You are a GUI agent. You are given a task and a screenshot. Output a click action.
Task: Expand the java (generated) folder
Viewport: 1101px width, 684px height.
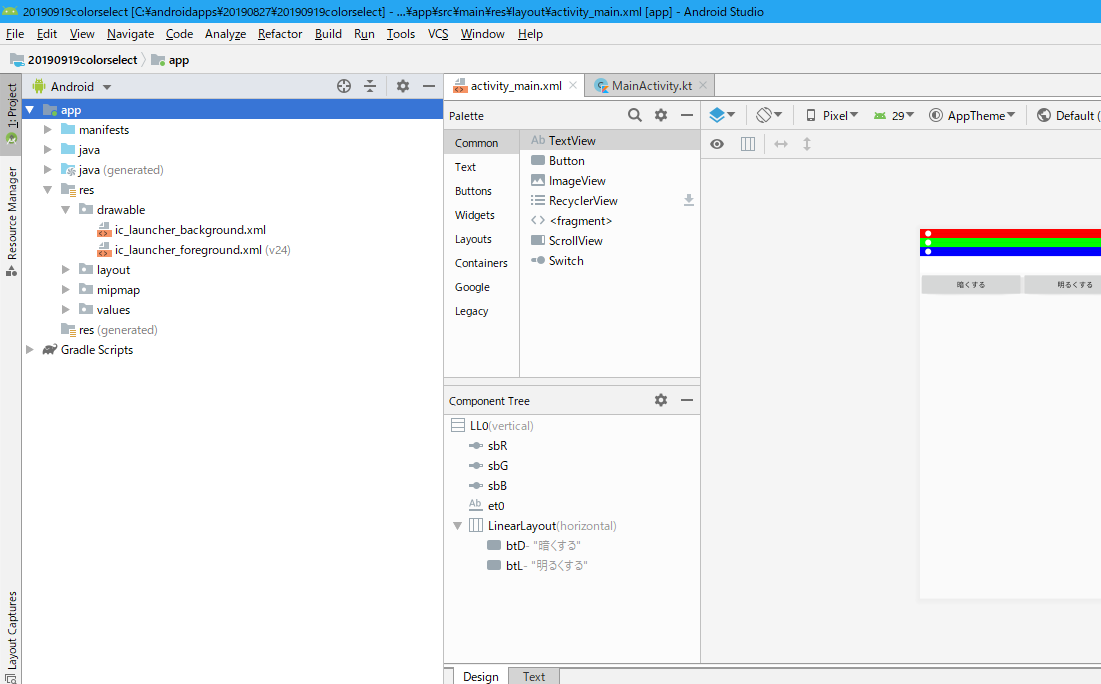coord(48,169)
